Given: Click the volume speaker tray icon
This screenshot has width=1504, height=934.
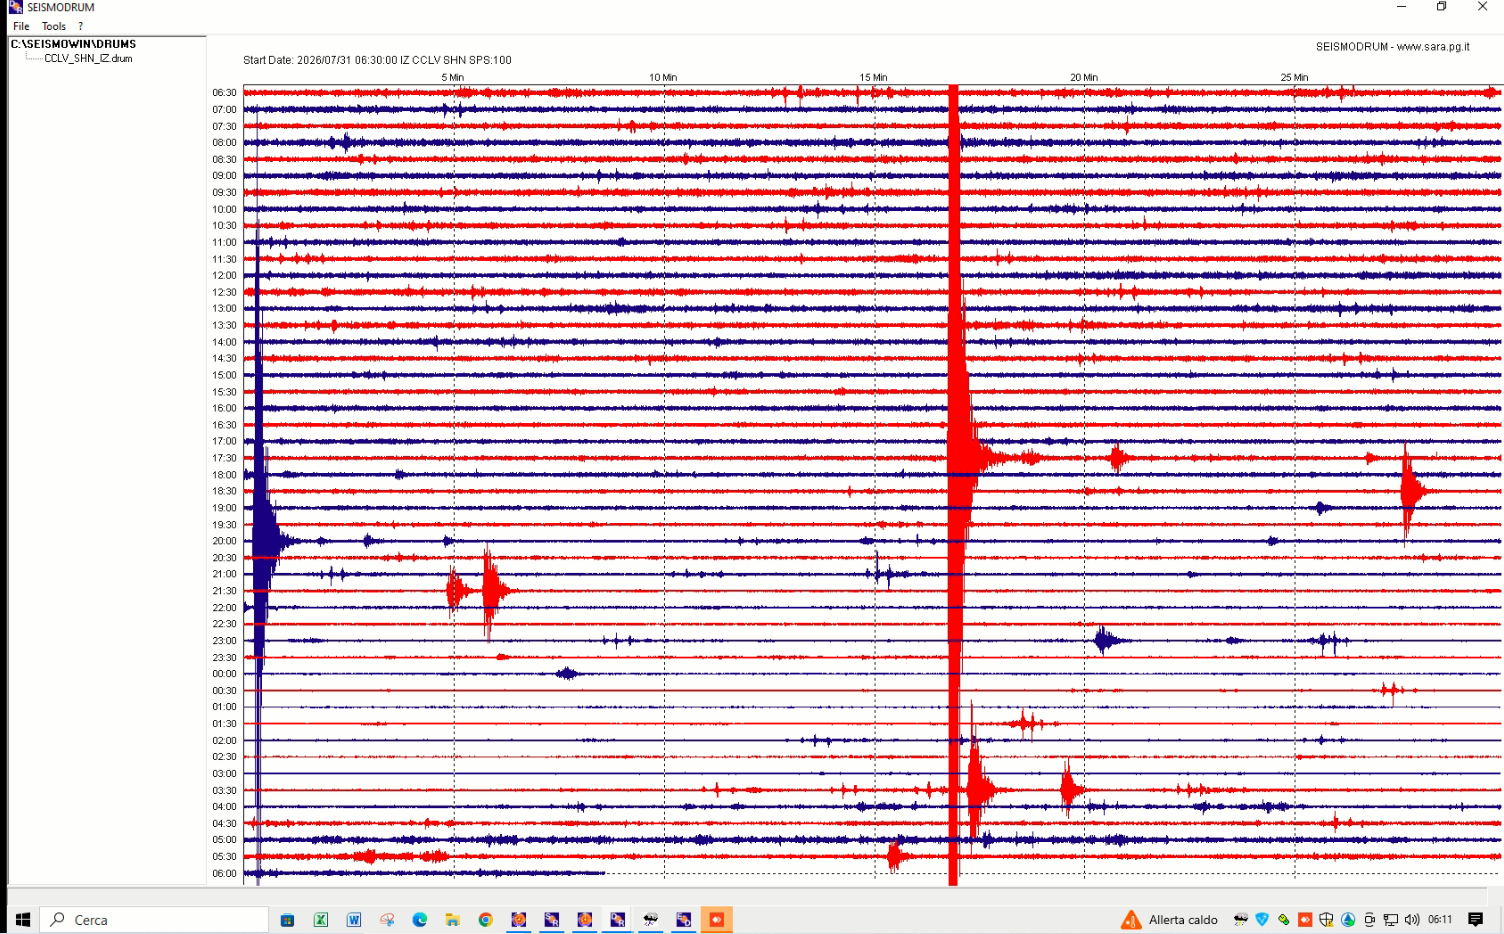Looking at the screenshot, I should tap(1412, 920).
